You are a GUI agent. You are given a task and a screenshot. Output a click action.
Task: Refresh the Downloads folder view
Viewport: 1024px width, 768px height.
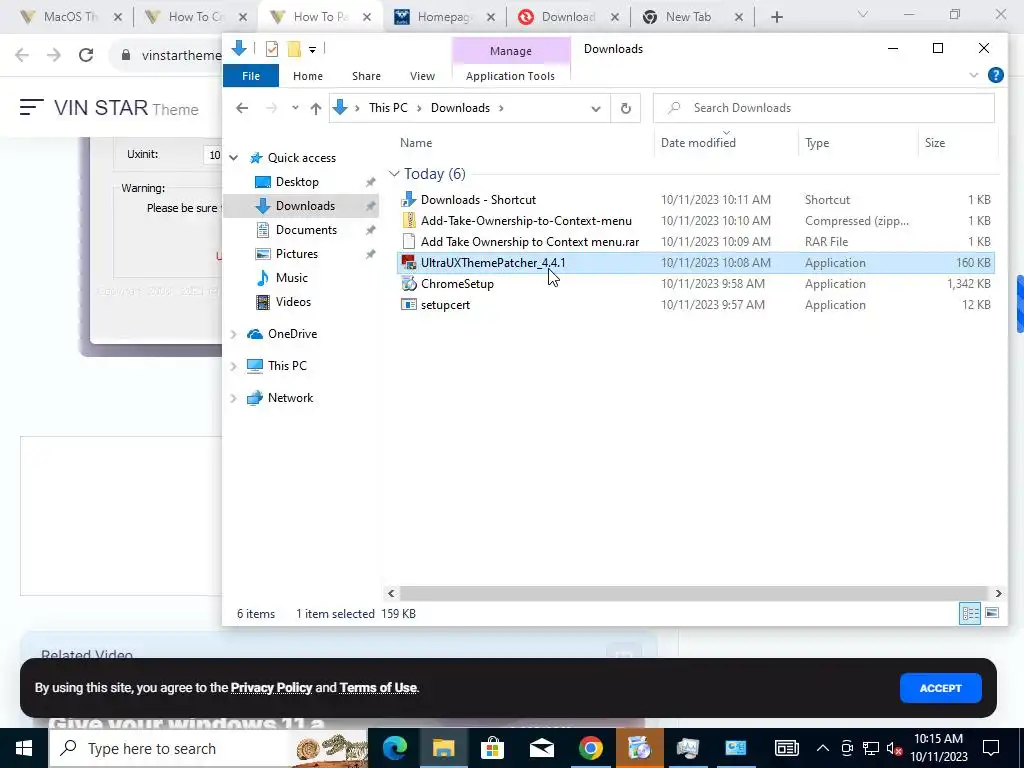point(626,108)
